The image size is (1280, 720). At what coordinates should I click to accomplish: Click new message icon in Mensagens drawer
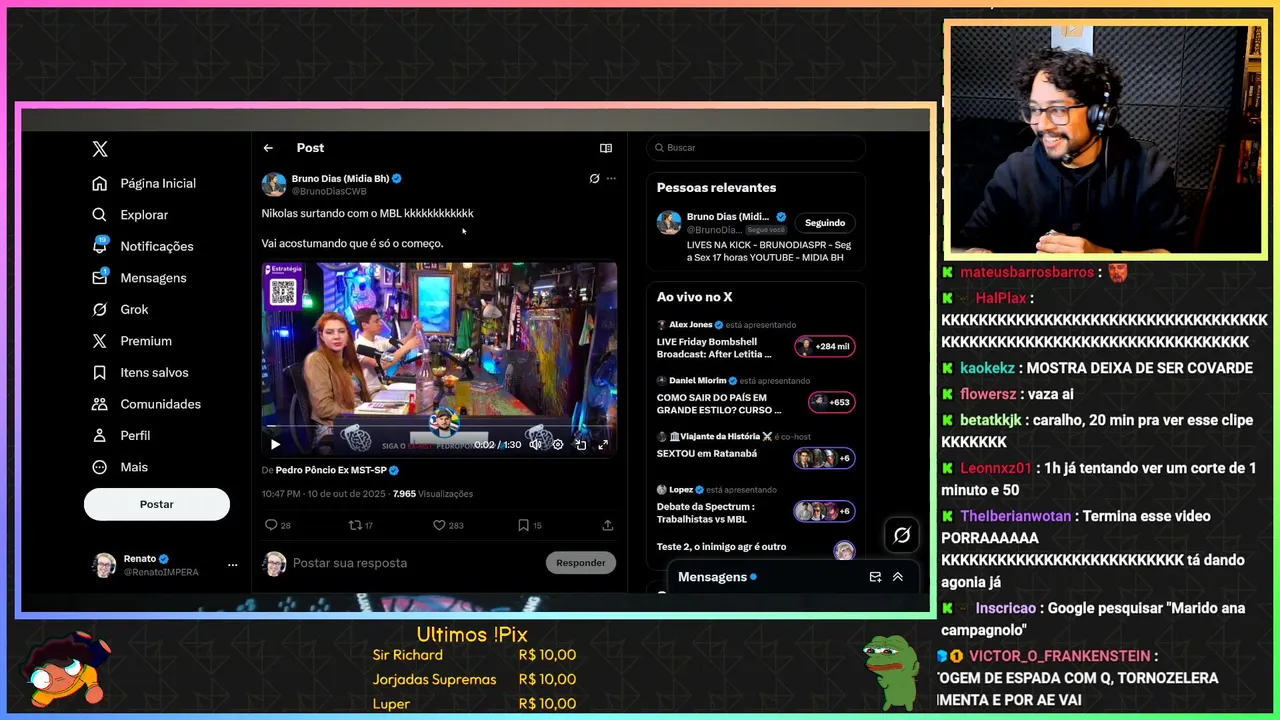(875, 577)
